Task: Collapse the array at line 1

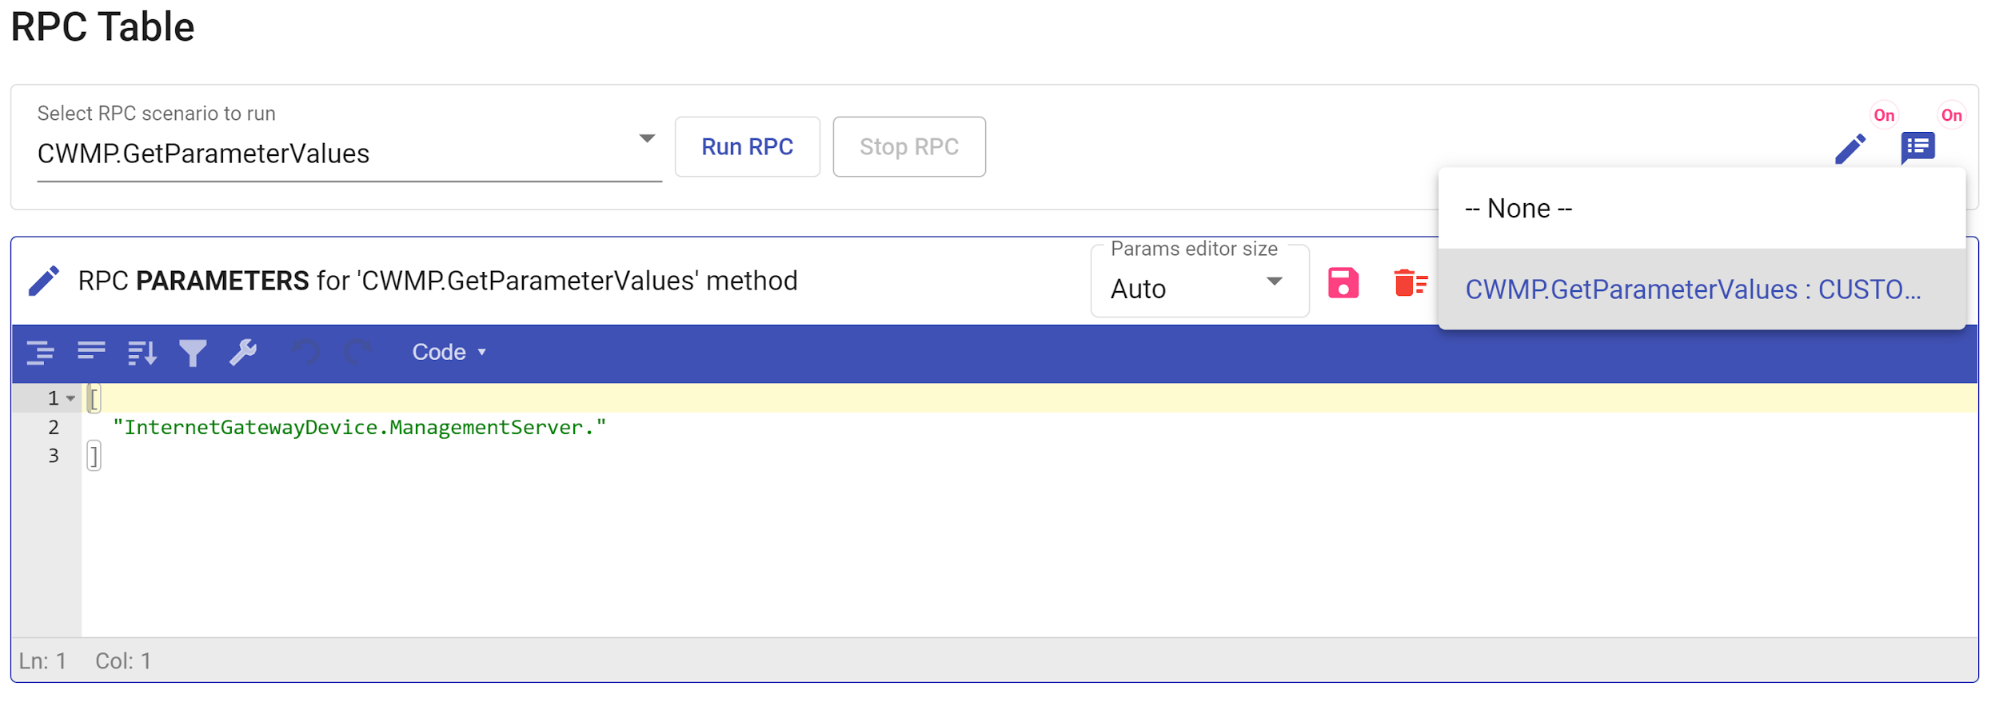Action: coord(71,399)
